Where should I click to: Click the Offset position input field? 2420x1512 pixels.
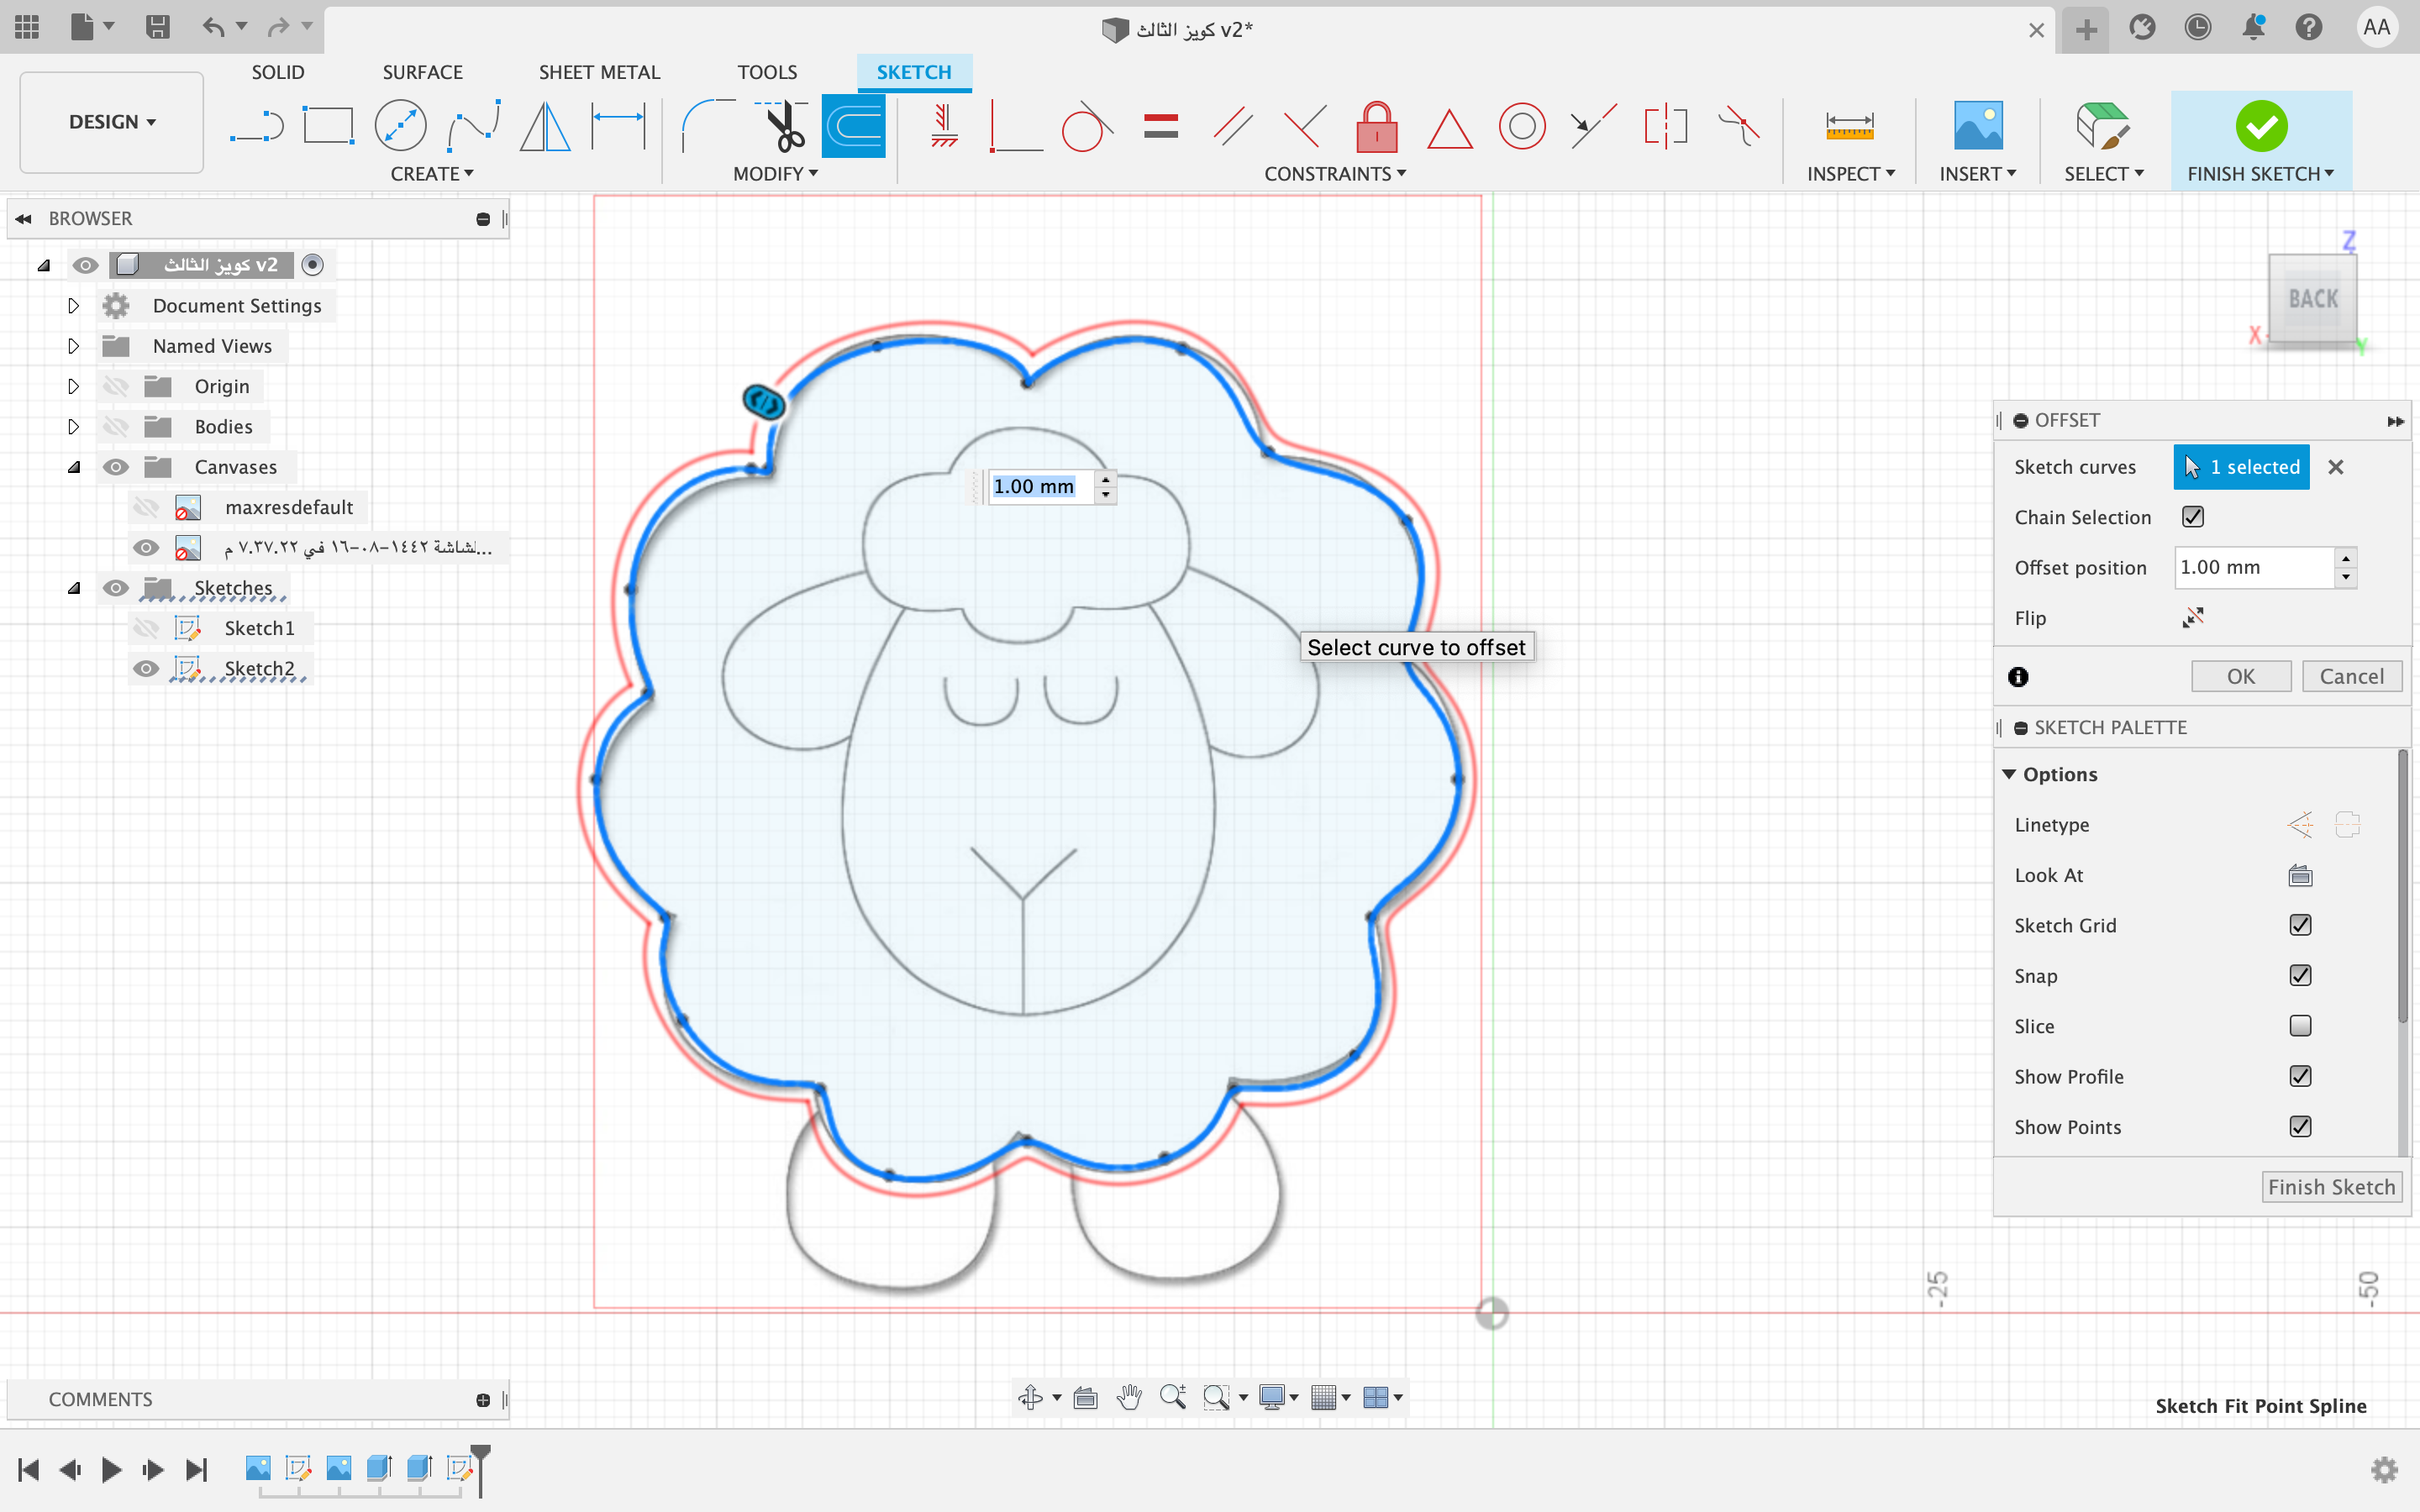(2256, 567)
